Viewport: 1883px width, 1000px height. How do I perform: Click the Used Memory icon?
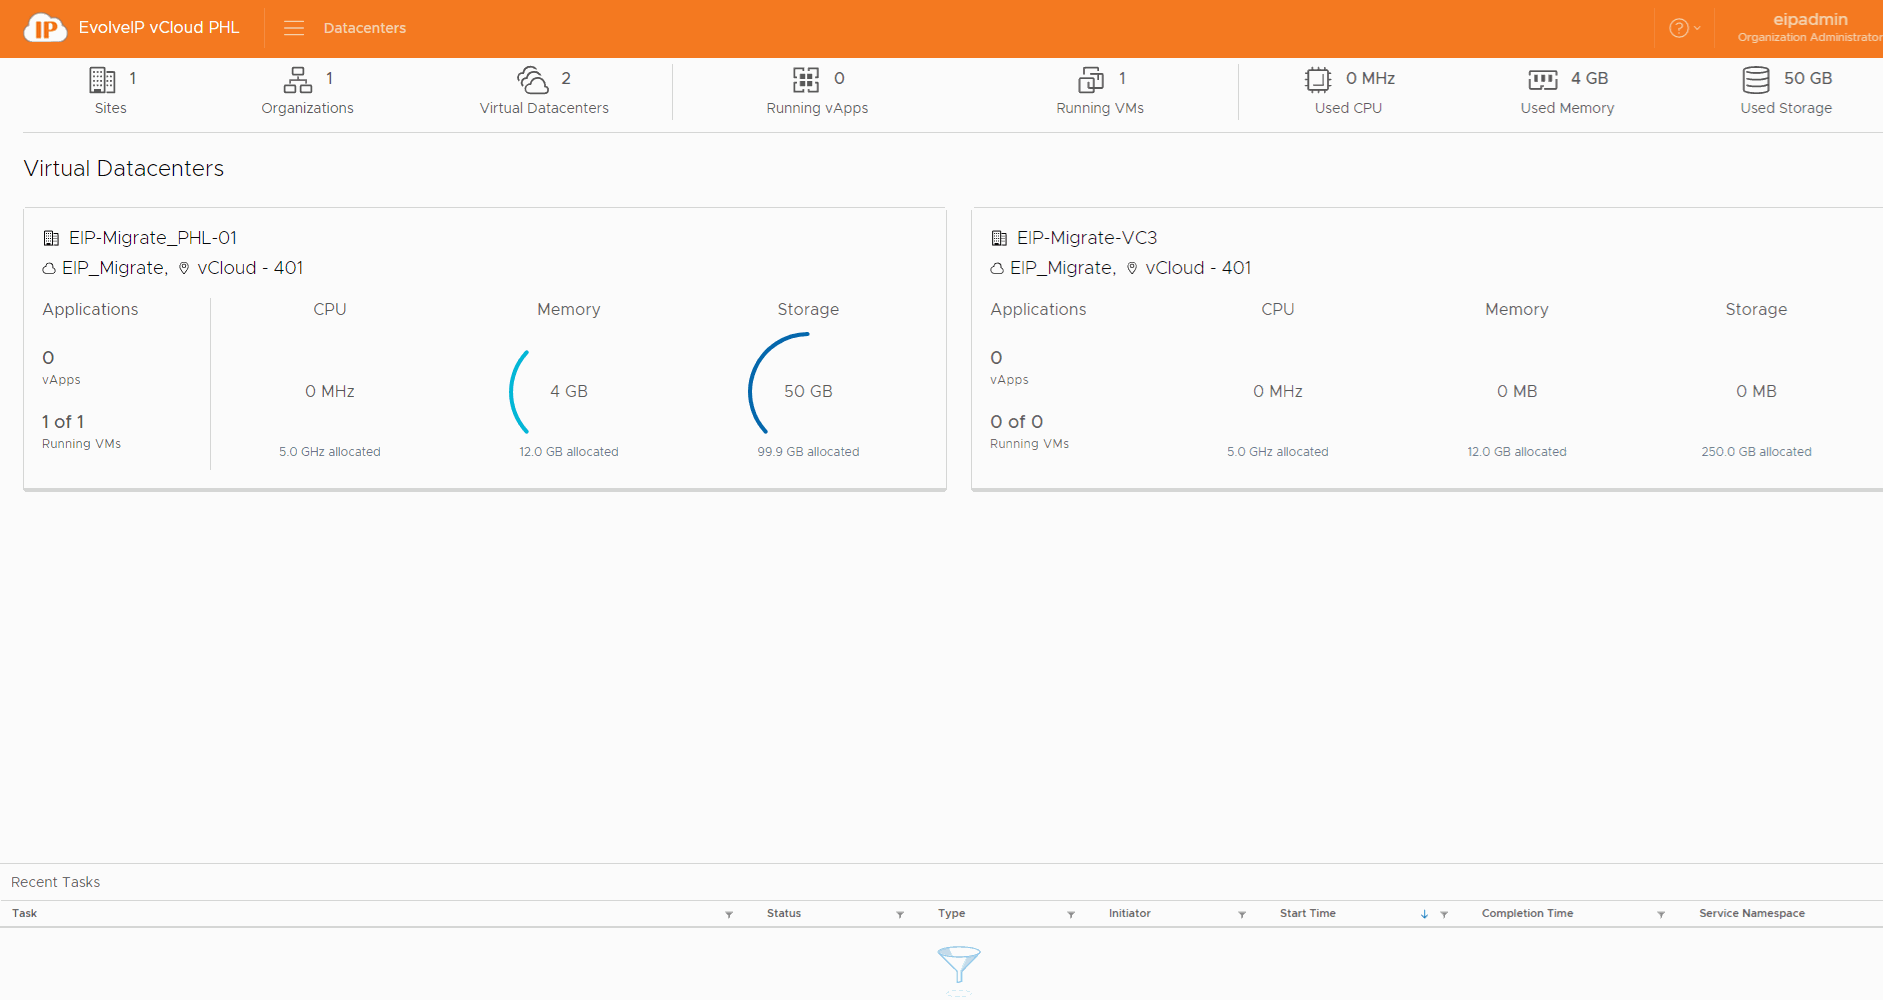coord(1542,79)
